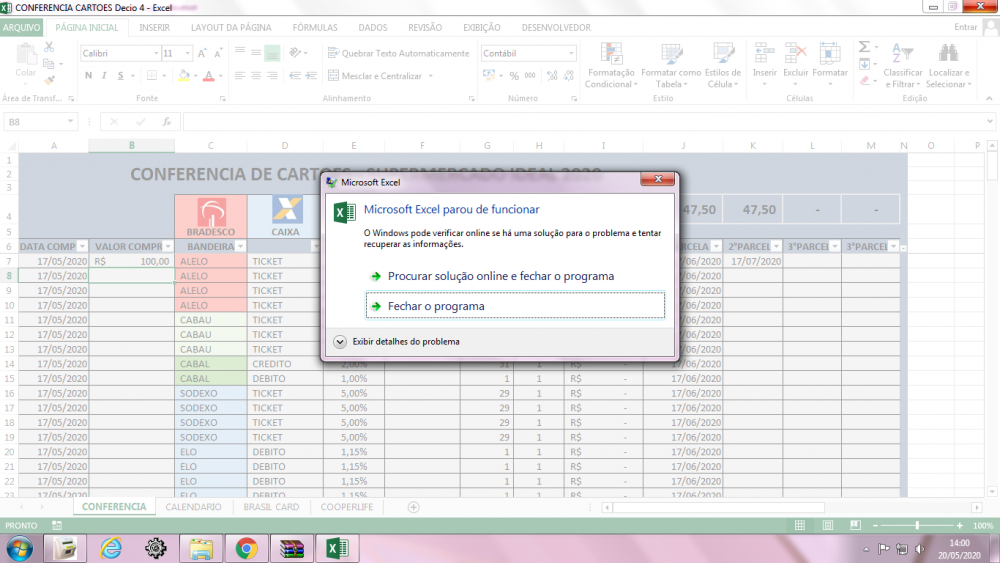Image resolution: width=1000 pixels, height=563 pixels.
Task: Switch to the FÓRMULAS ribbon tab
Action: click(314, 28)
